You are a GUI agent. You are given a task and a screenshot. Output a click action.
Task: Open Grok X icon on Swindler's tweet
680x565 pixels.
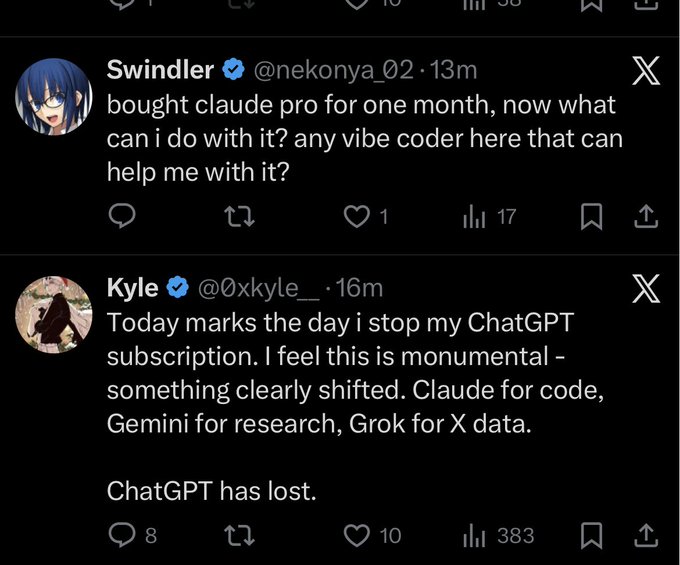pyautogui.click(x=646, y=72)
